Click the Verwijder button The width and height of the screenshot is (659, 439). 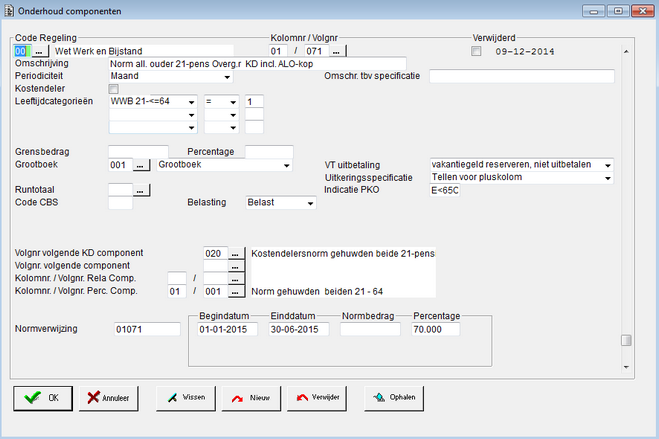pyautogui.click(x=317, y=398)
